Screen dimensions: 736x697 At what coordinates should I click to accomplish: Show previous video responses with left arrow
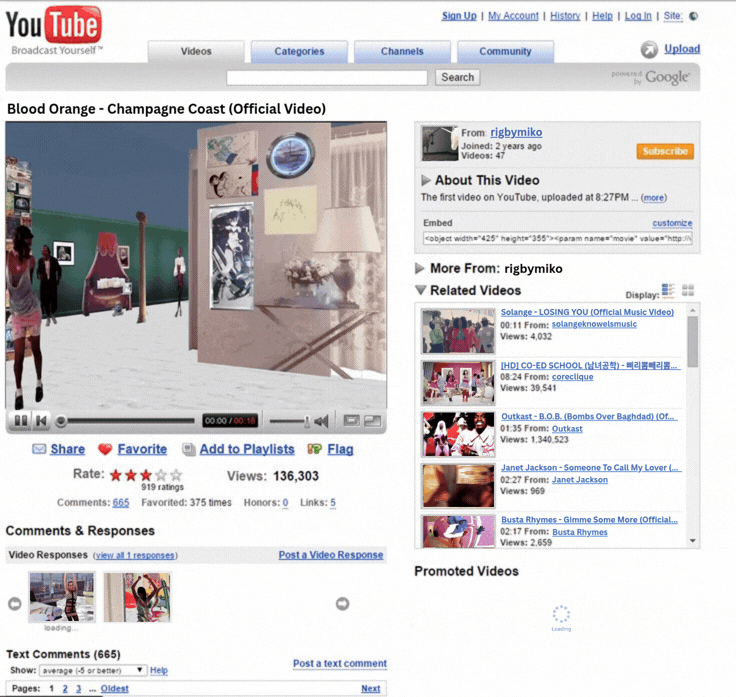tap(15, 604)
